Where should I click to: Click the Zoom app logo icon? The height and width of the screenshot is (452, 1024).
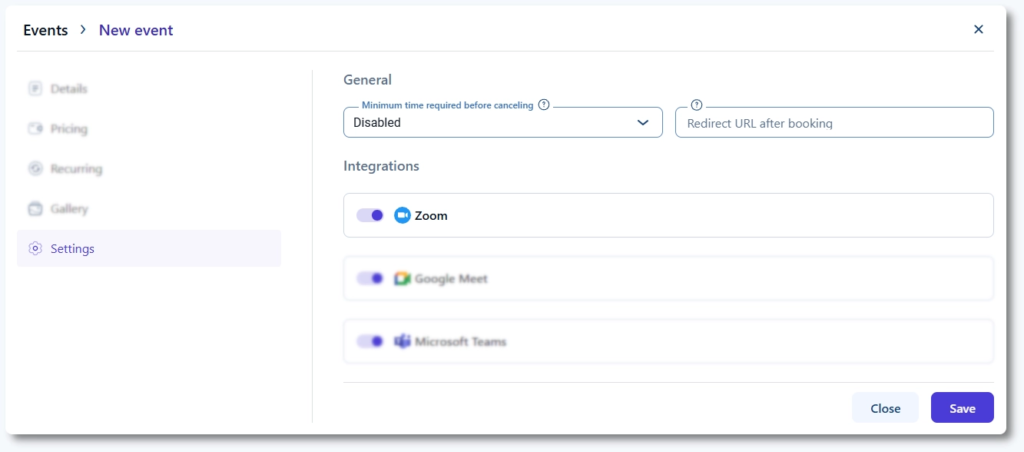[x=402, y=215]
